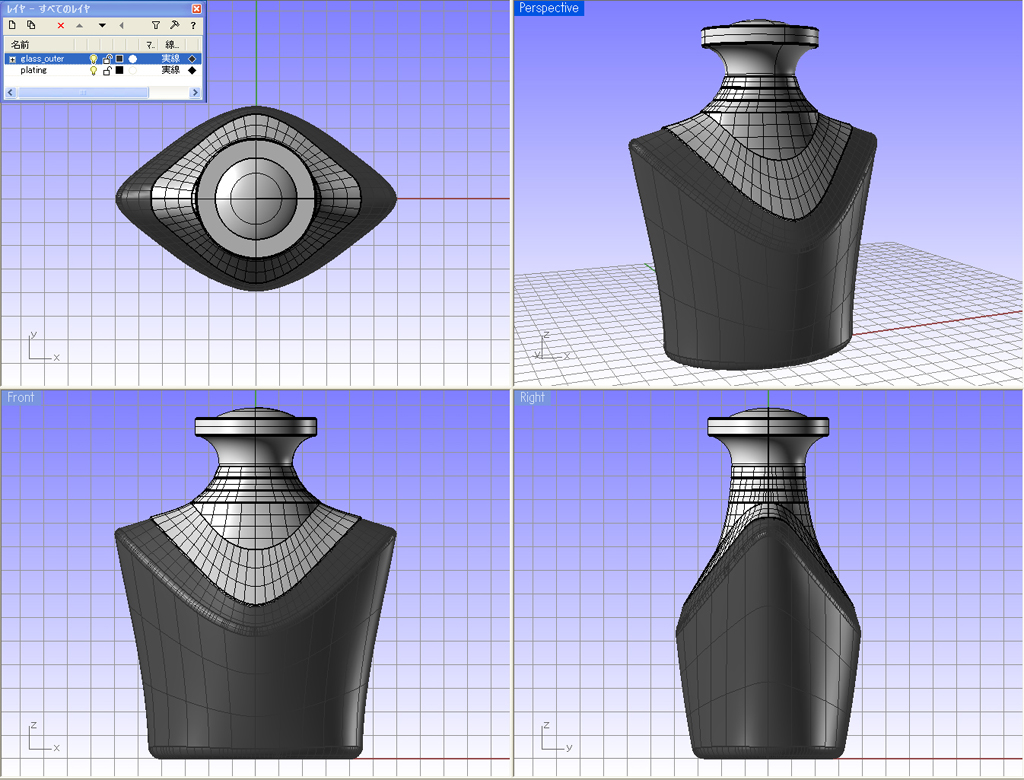Open linetype setting for plating layer

171,71
